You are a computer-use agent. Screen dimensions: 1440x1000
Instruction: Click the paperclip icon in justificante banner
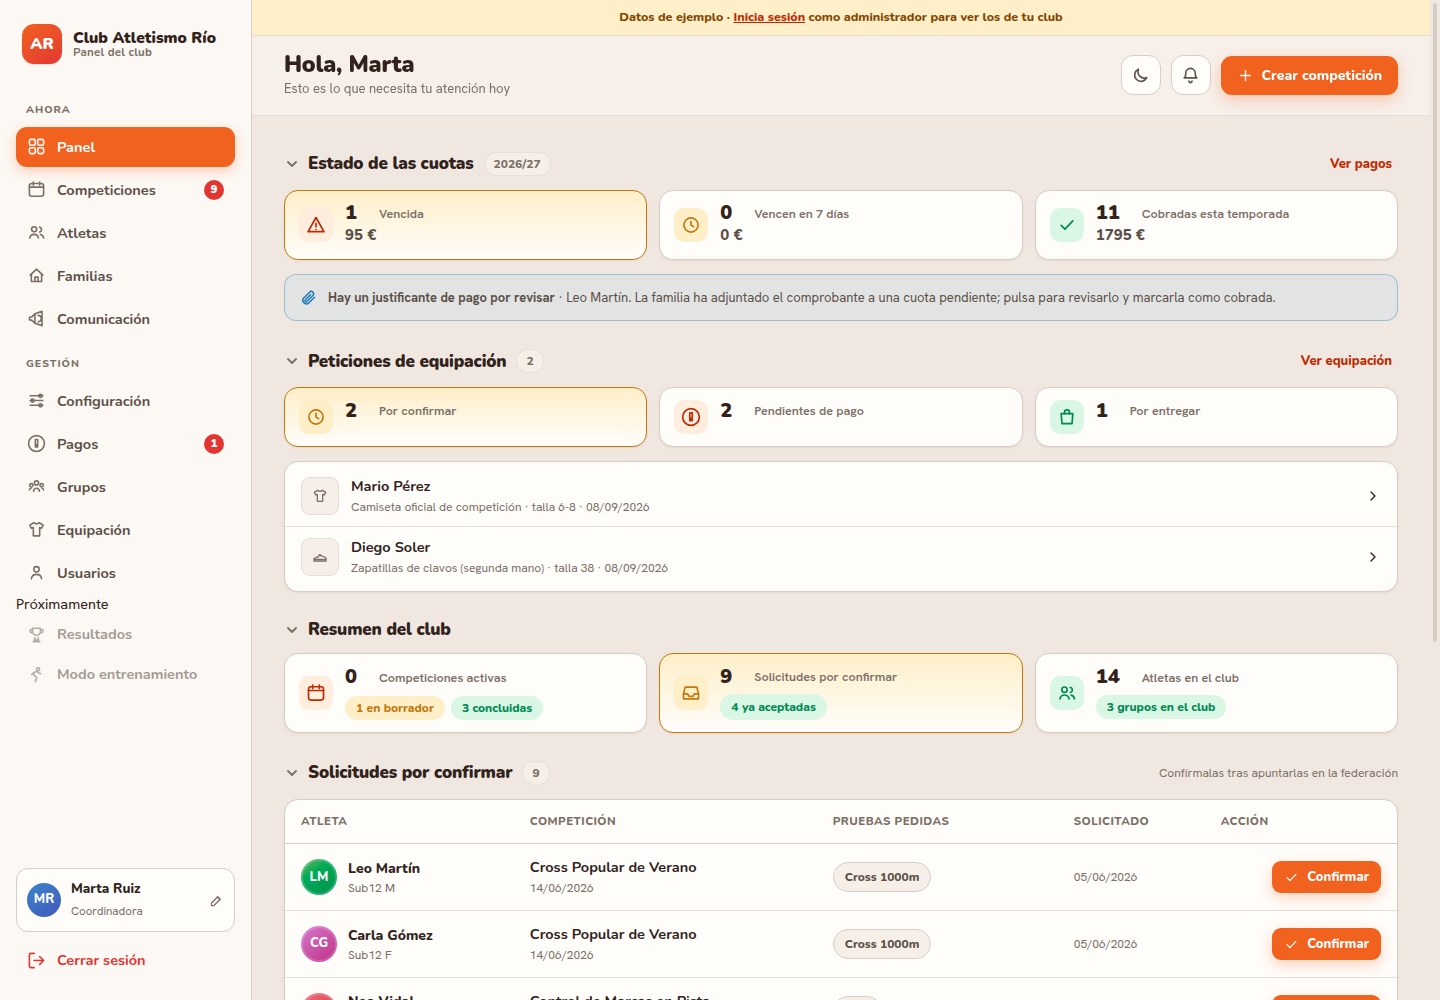pyautogui.click(x=309, y=298)
